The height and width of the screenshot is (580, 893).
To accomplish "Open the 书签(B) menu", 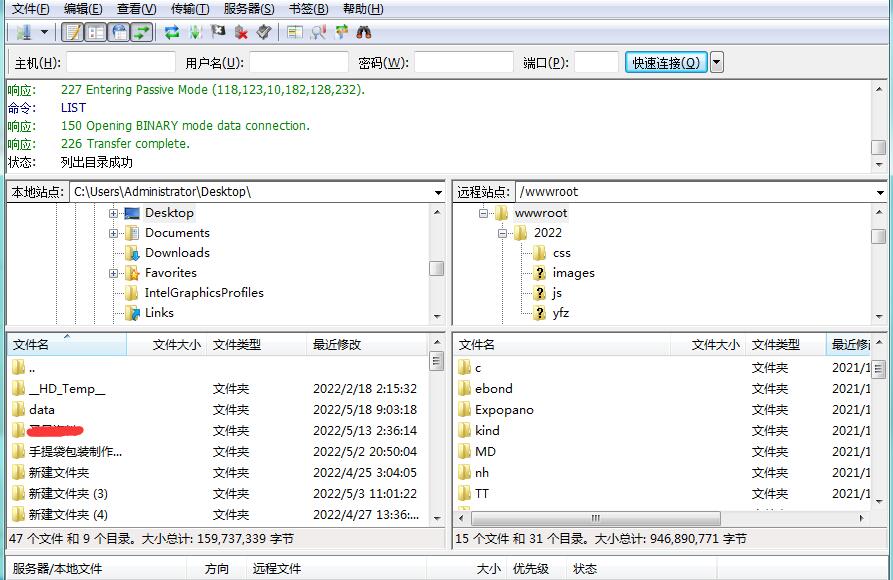I will click(308, 9).
